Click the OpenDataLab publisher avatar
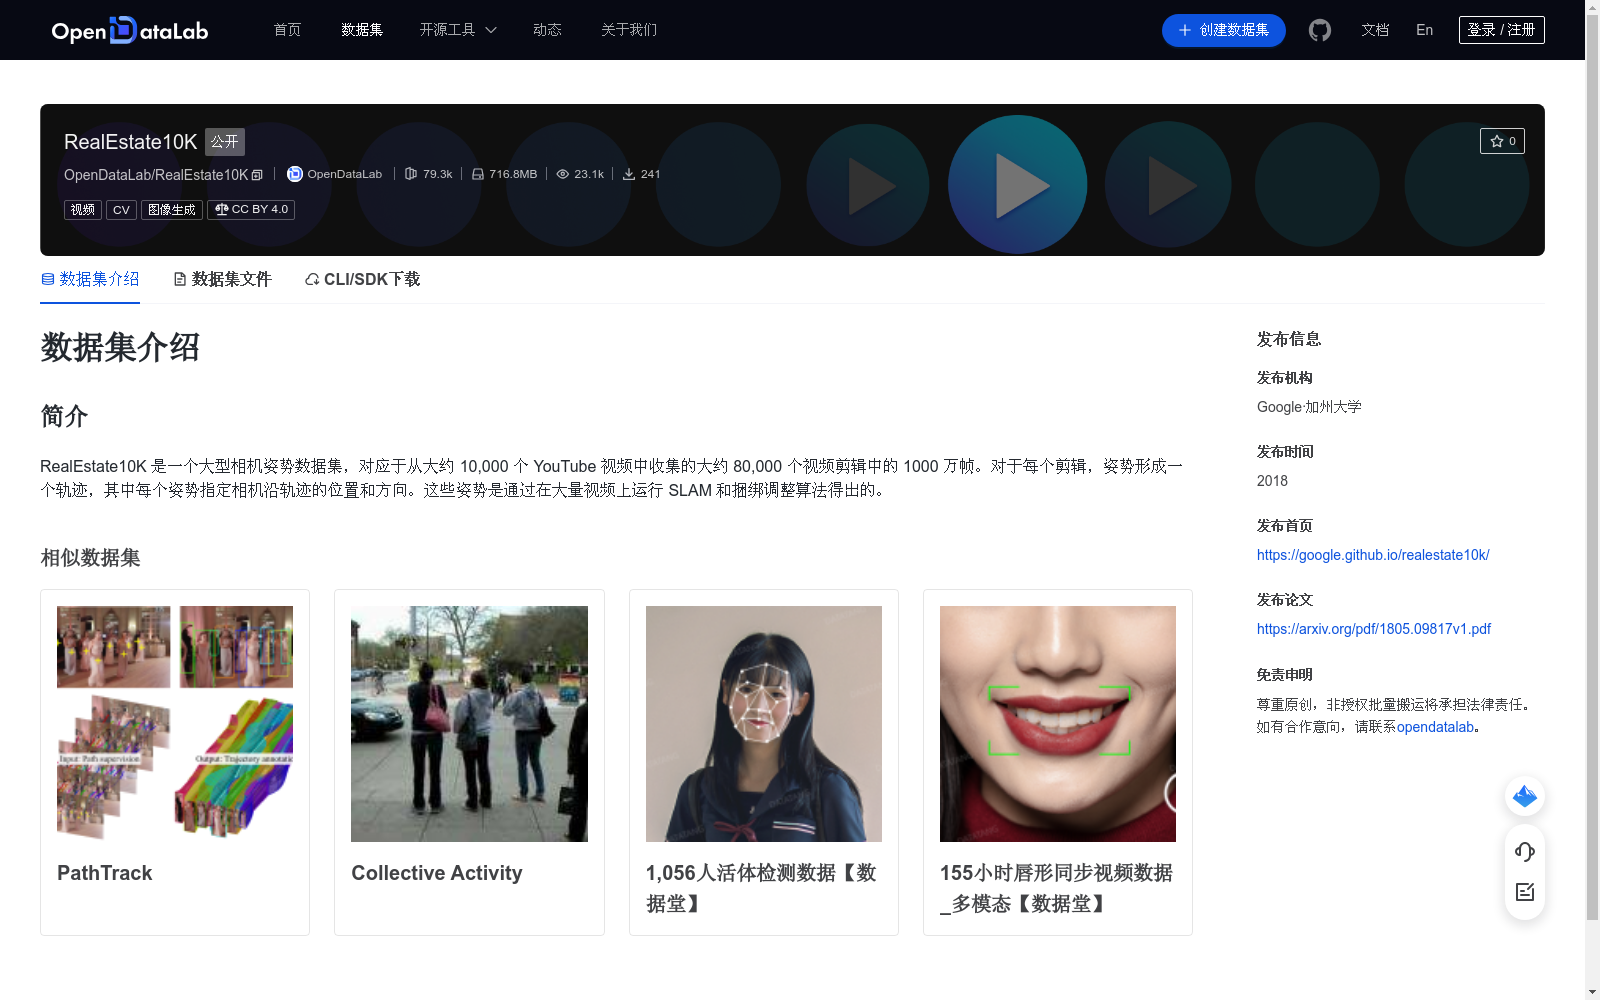The image size is (1600, 1000). click(x=295, y=174)
